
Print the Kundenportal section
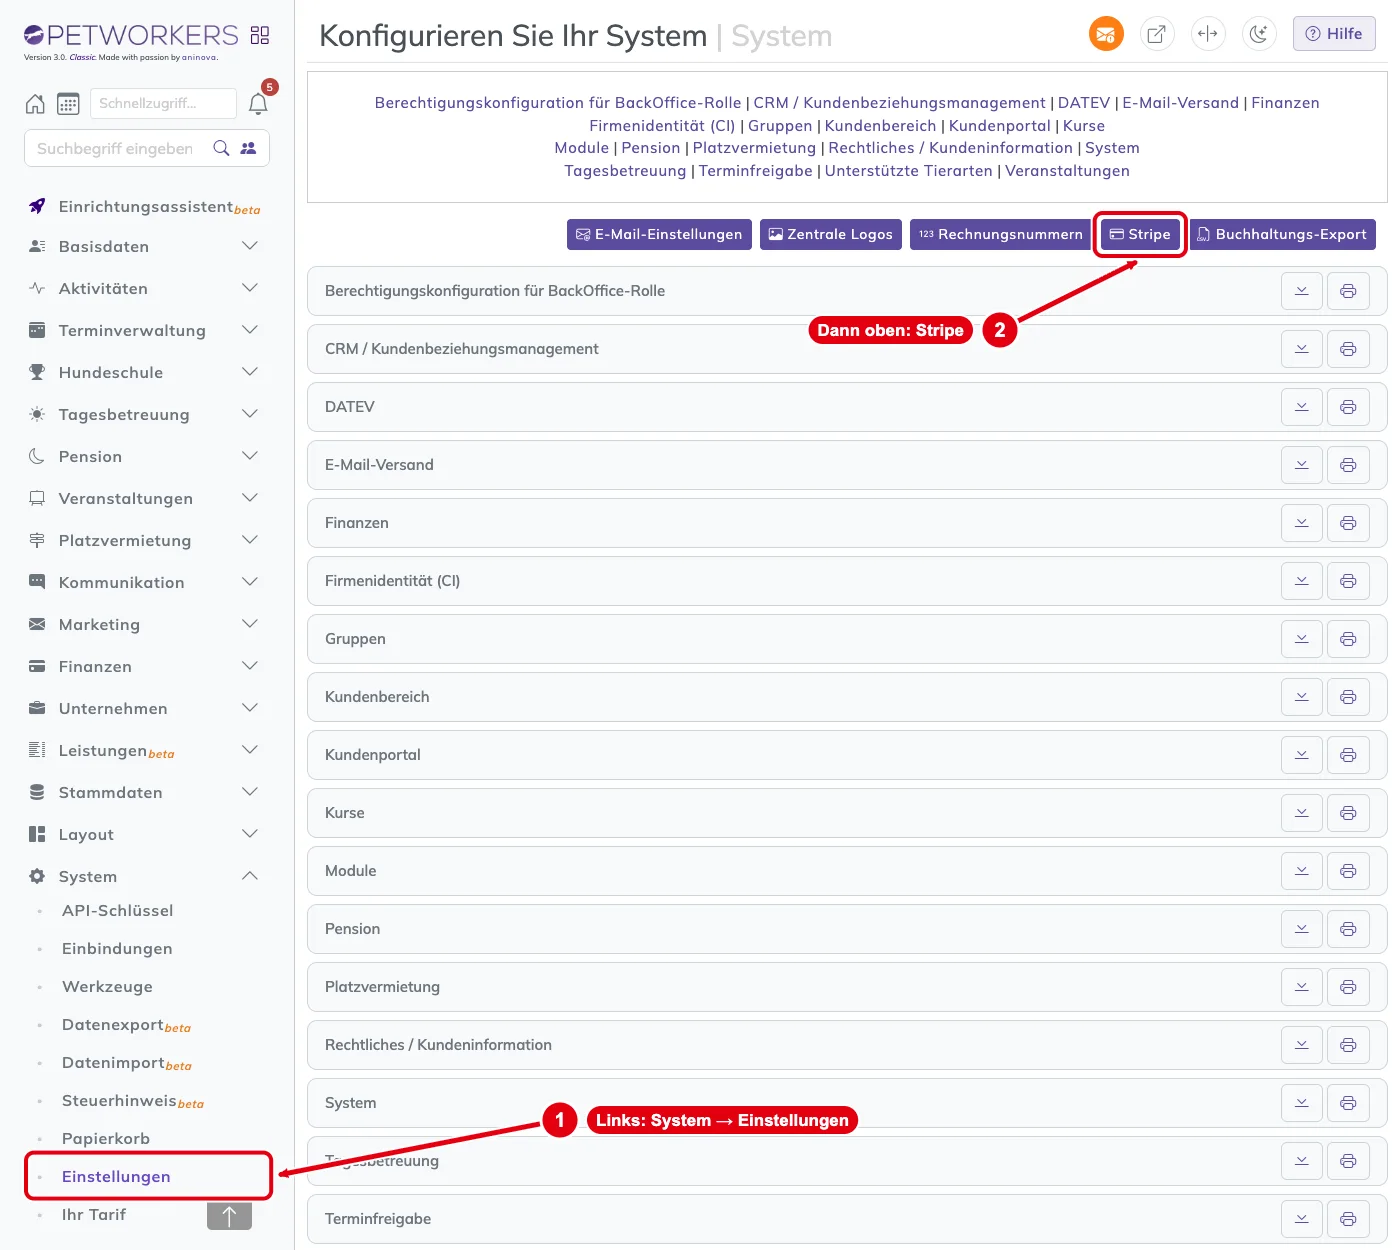click(x=1348, y=755)
